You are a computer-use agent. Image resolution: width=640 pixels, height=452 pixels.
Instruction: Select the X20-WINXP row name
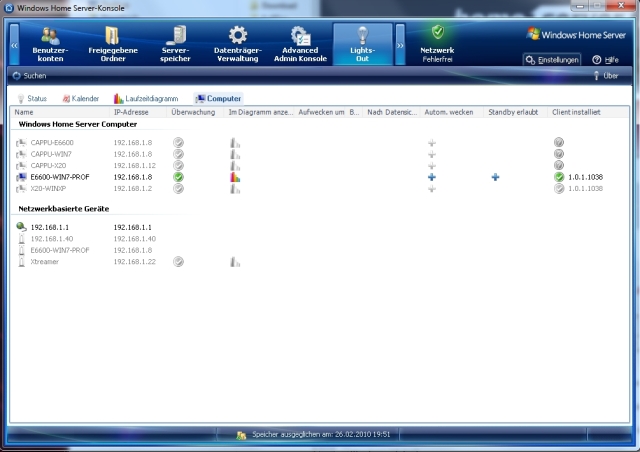[48, 188]
